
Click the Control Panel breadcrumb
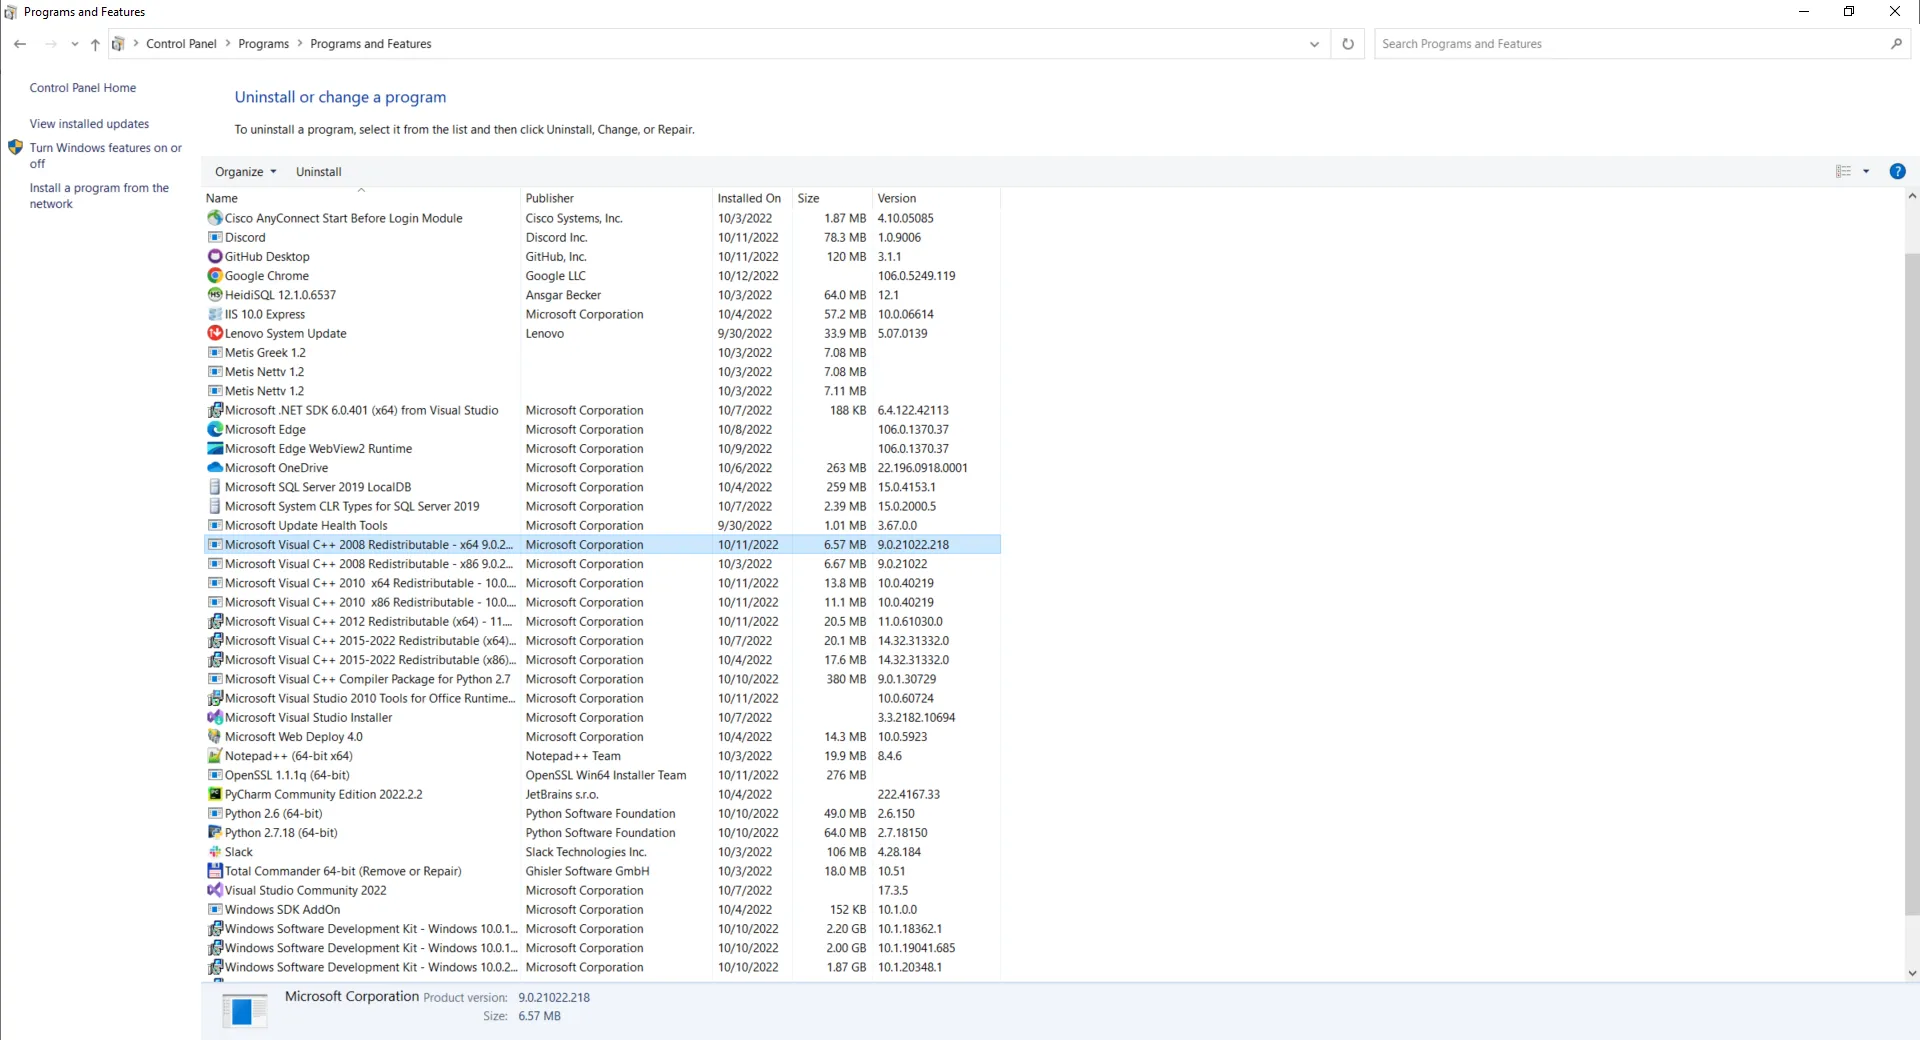(181, 44)
